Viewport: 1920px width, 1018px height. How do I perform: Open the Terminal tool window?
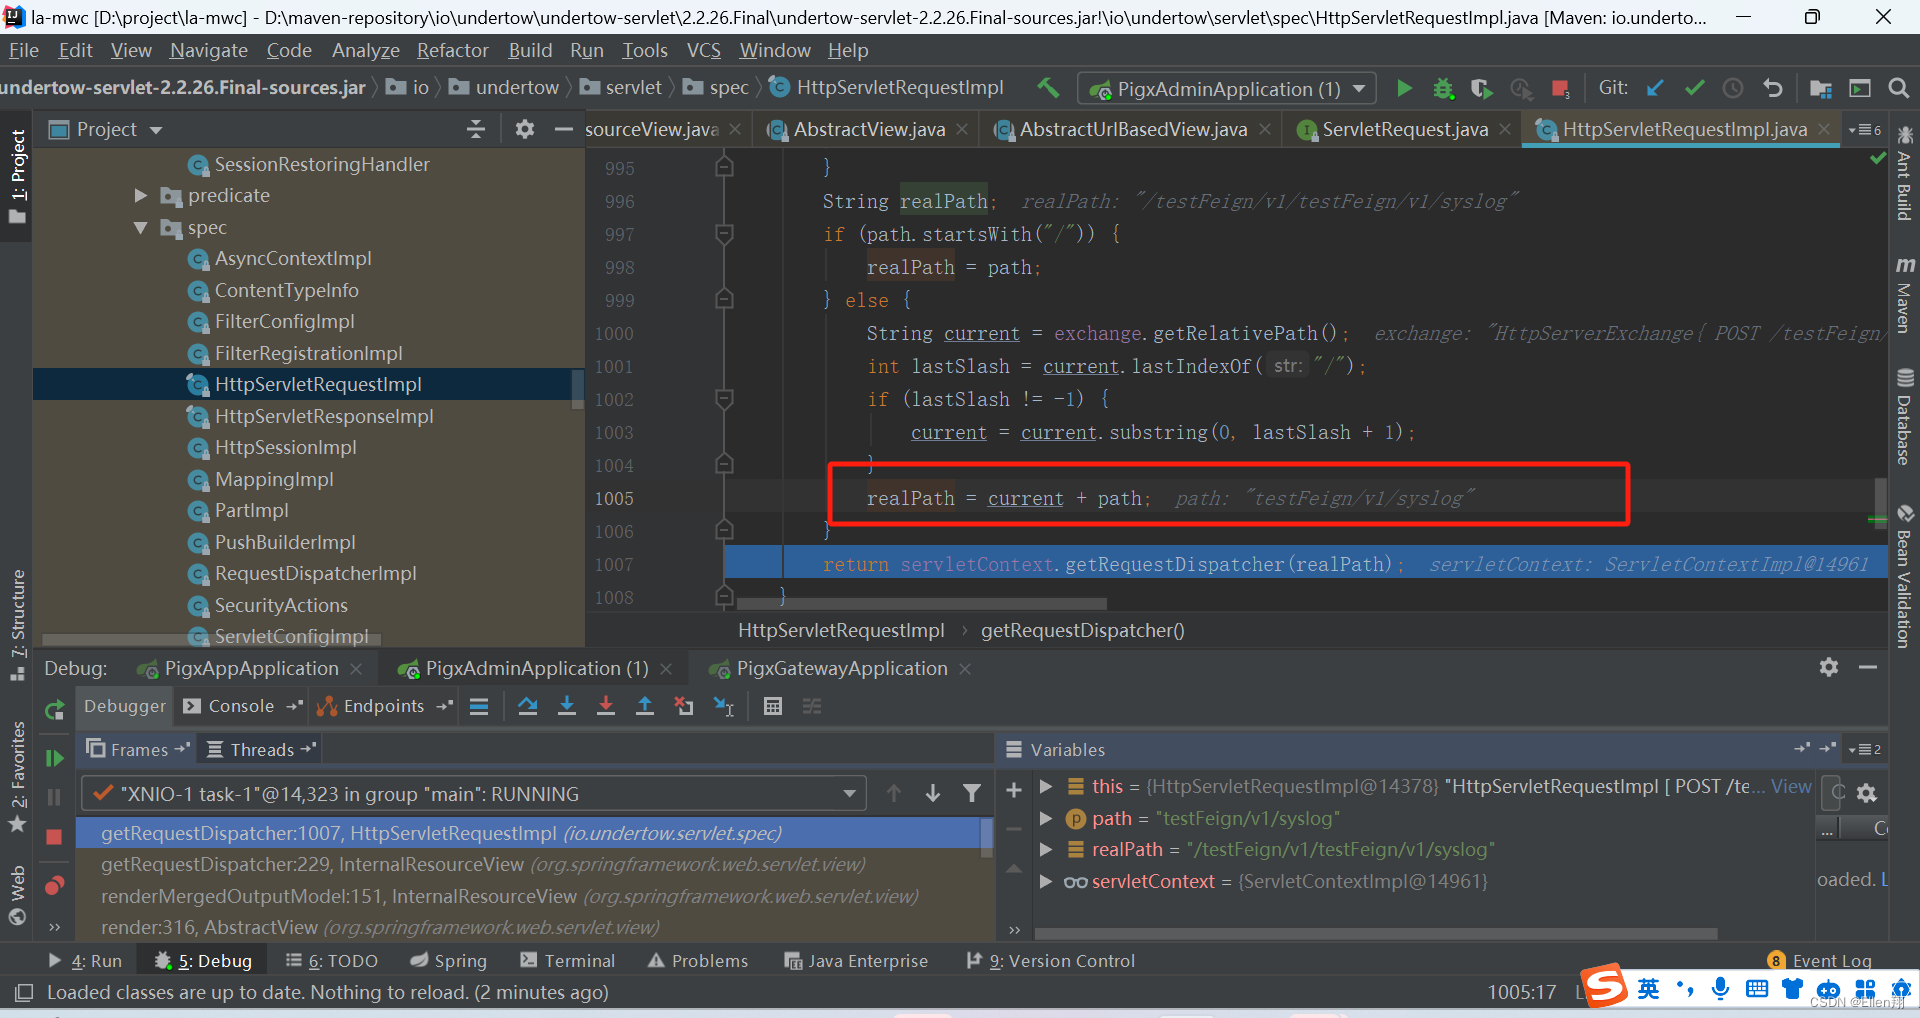click(567, 961)
